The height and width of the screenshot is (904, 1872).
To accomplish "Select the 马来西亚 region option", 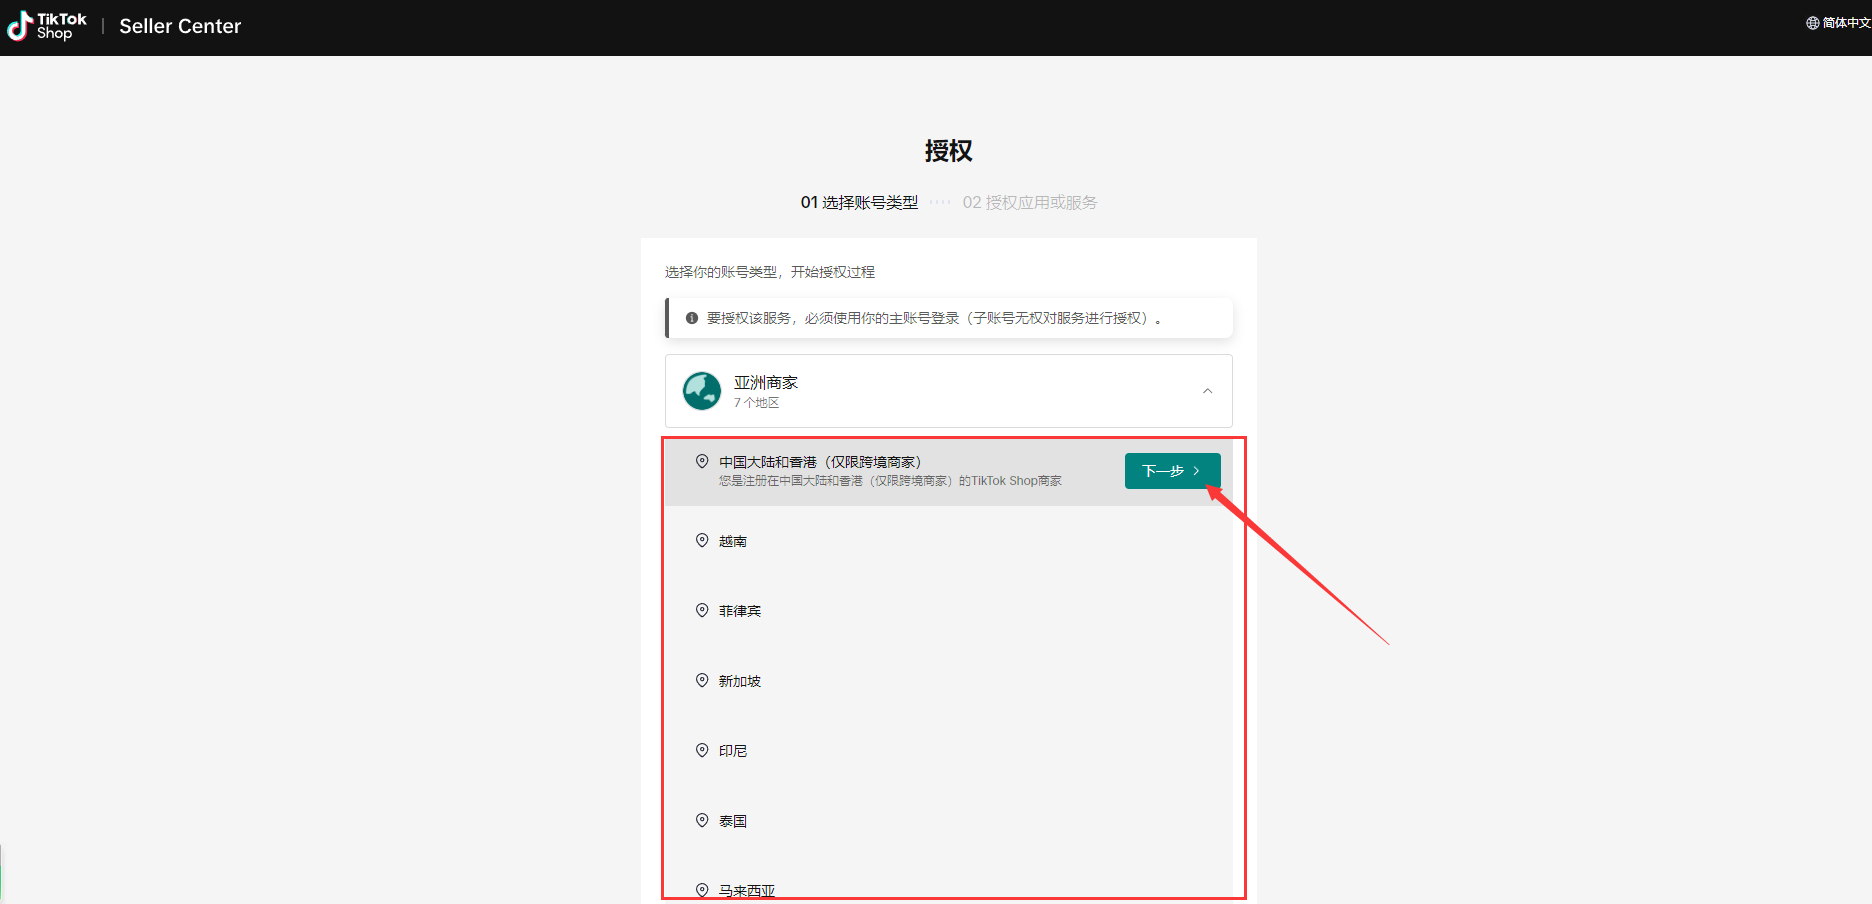I will pos(747,890).
